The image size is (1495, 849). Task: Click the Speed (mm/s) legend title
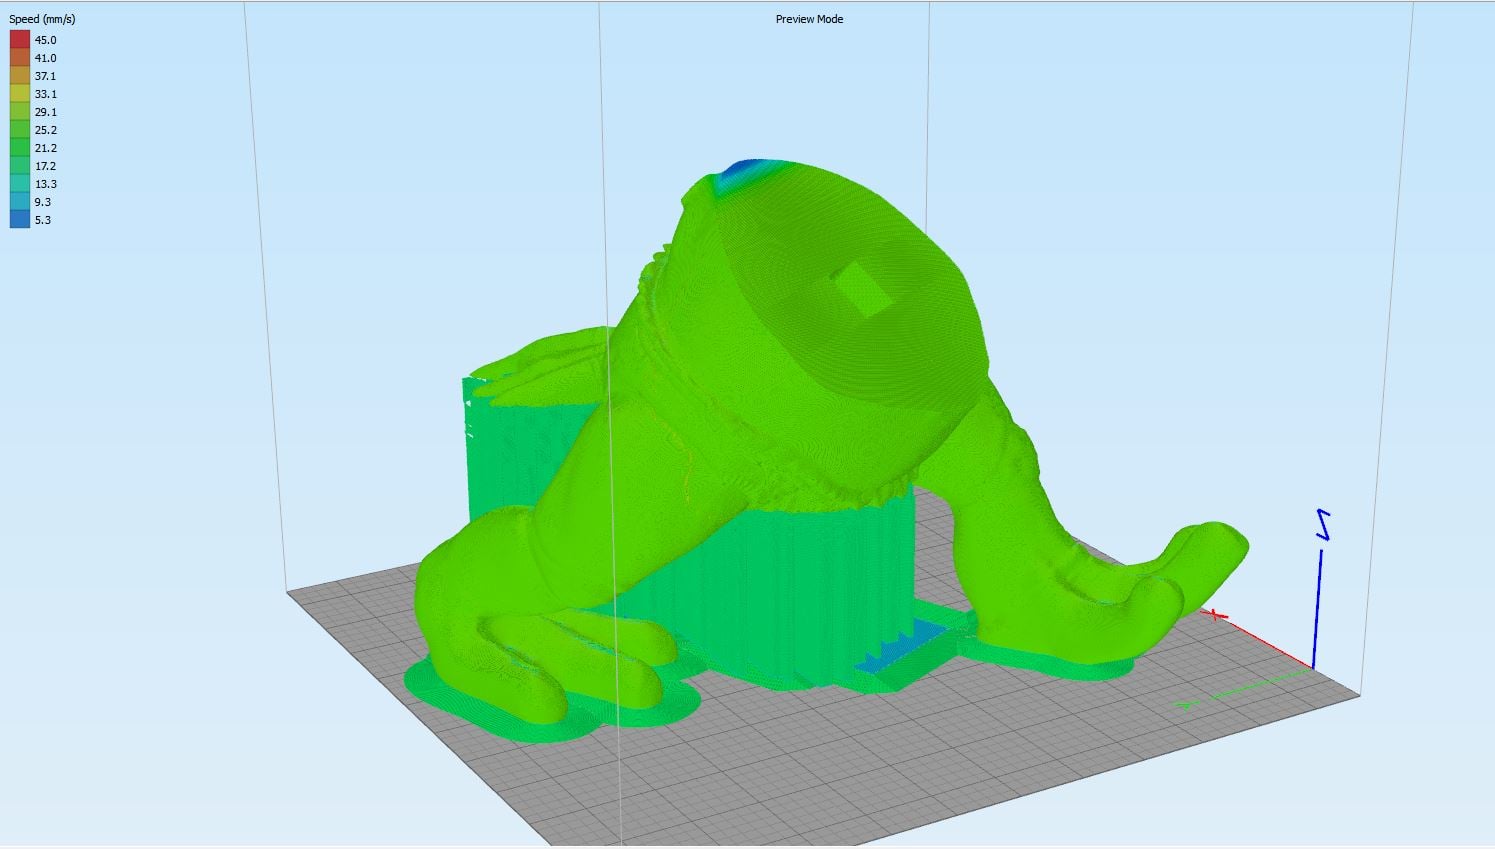click(x=42, y=19)
